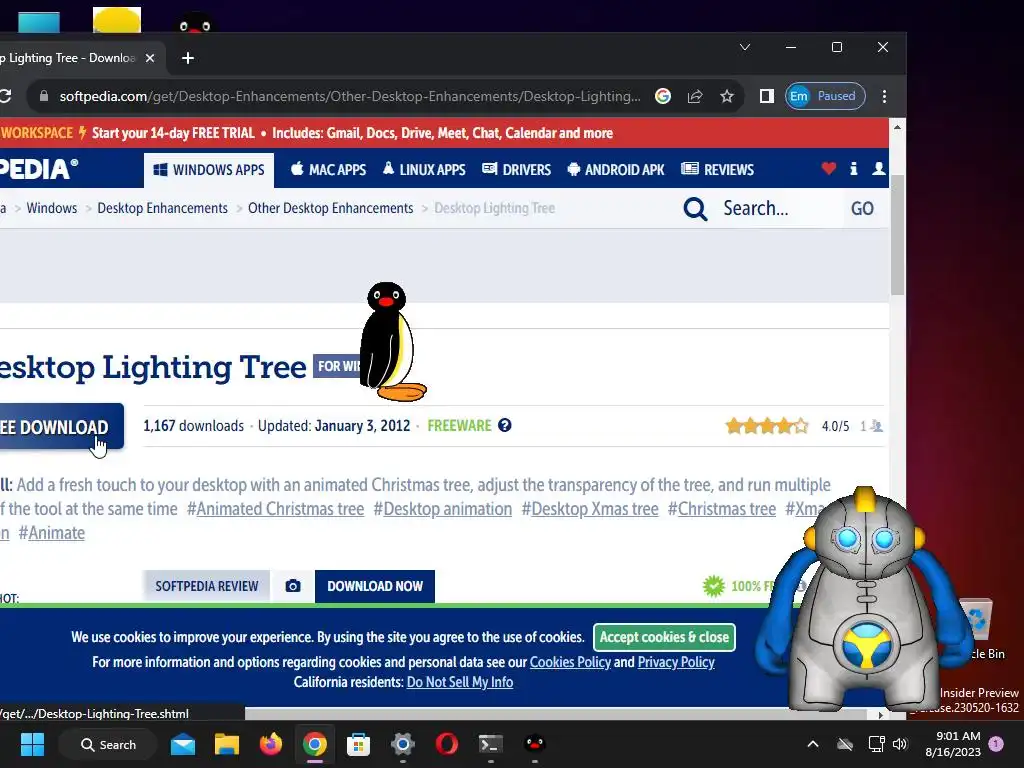Click the Workspace free trial ad banner
Image resolution: width=1024 pixels, height=768 pixels.
pos(444,133)
